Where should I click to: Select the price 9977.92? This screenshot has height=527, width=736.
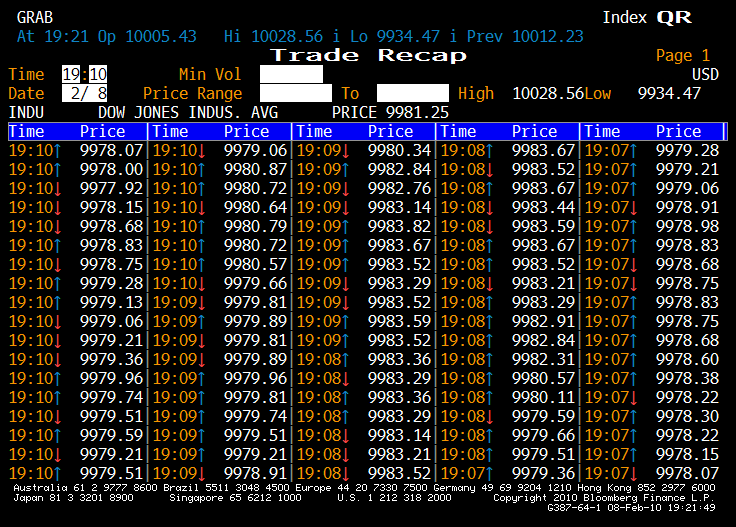point(111,188)
